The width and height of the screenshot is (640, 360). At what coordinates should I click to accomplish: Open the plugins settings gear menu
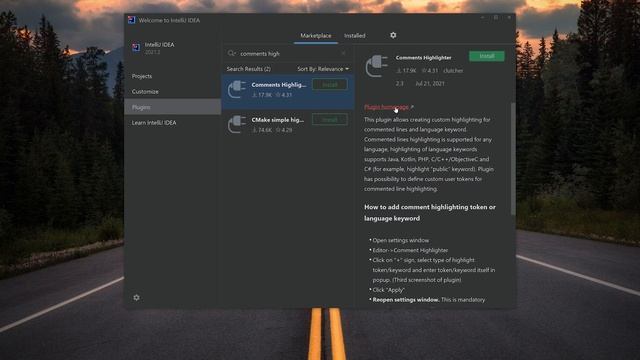pyautogui.click(x=393, y=36)
